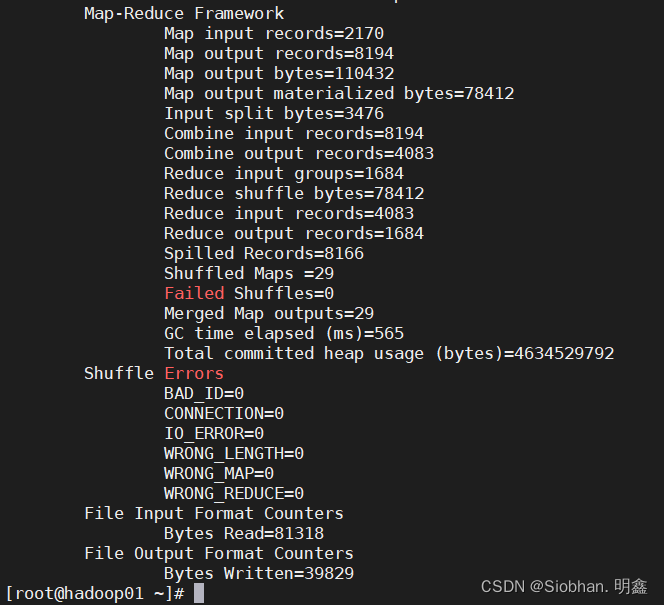The height and width of the screenshot is (605, 664).
Task: Click the "Map input records=2170" line
Action: [273, 34]
